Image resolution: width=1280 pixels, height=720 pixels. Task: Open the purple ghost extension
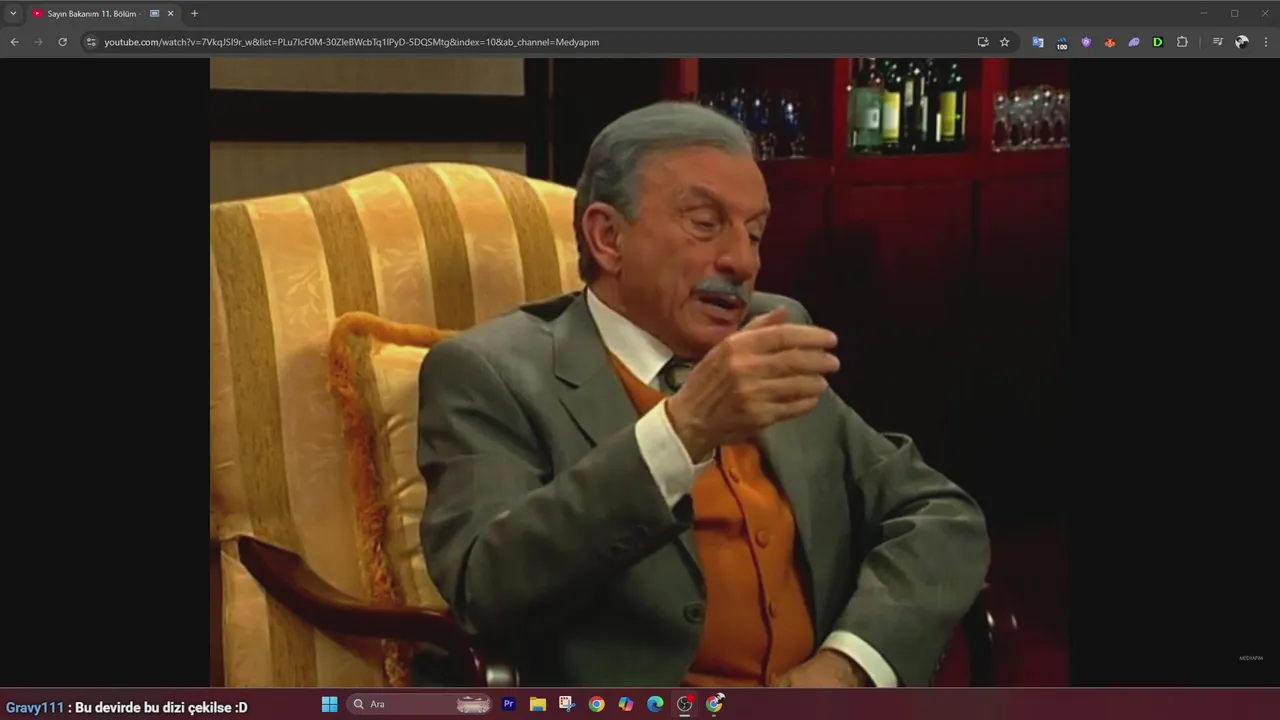[1134, 42]
